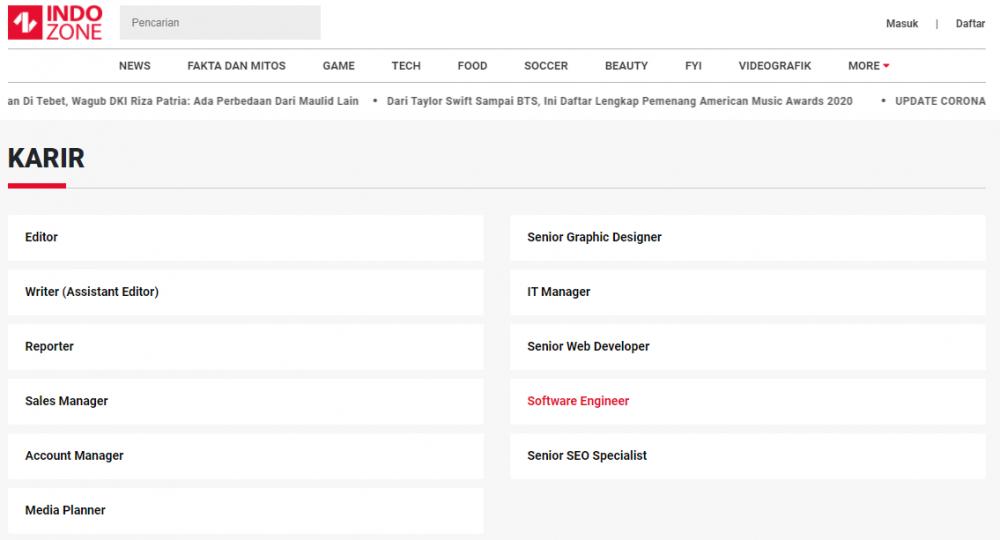View the Senior Graphic Designer vacancy
The width and height of the screenshot is (1000, 540).
pos(747,237)
